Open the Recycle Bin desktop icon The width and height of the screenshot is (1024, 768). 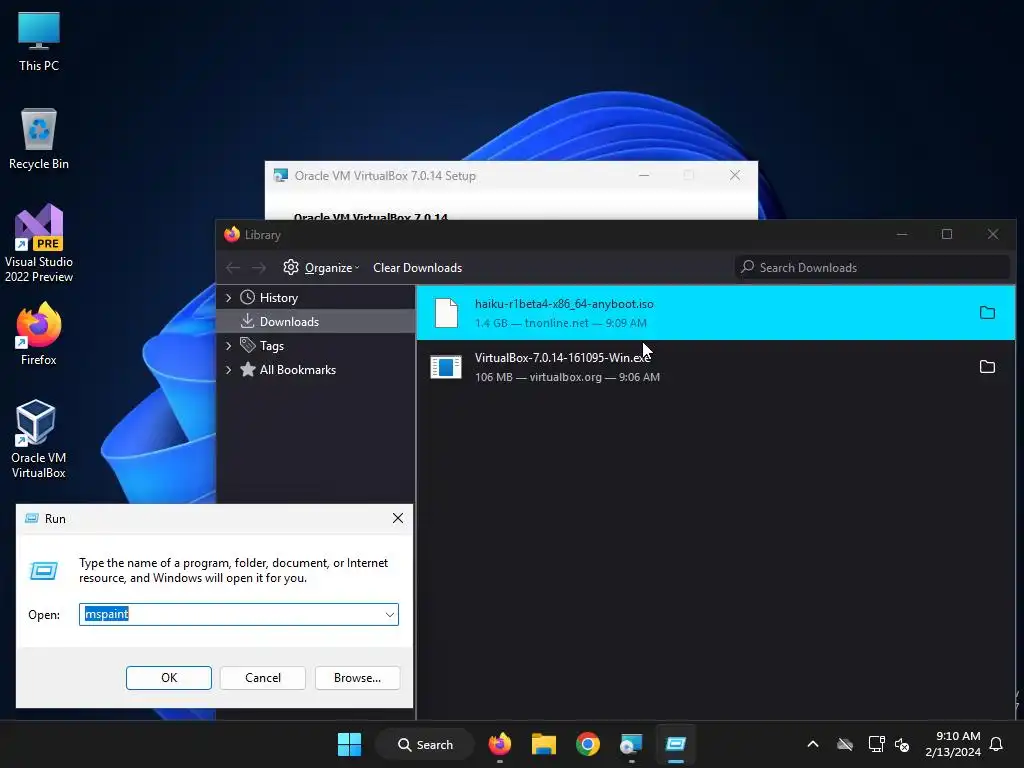(39, 138)
